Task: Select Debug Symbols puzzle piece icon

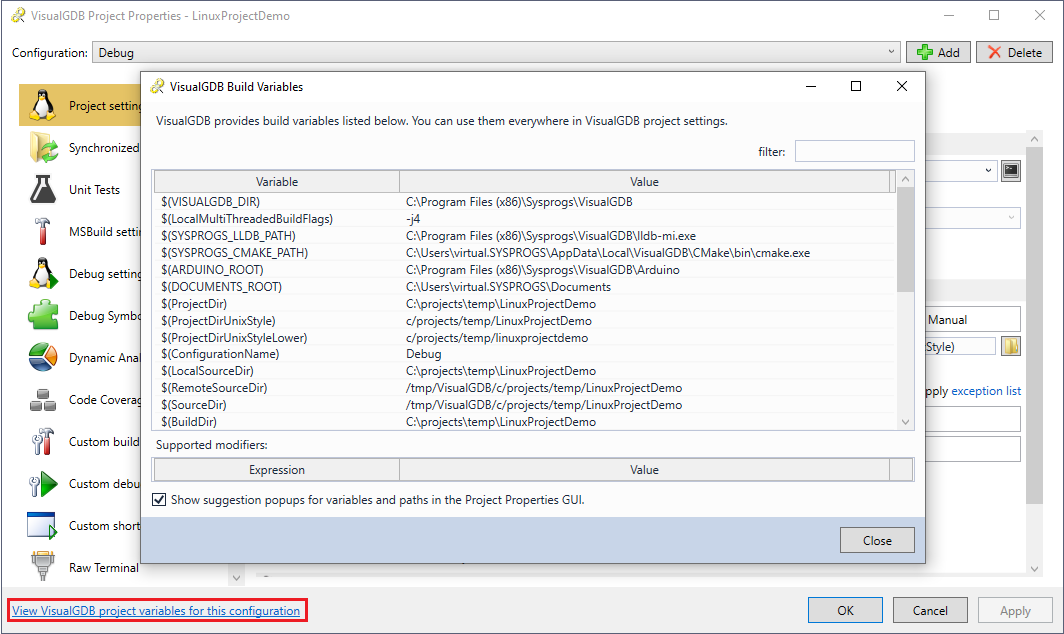Action: click(43, 316)
